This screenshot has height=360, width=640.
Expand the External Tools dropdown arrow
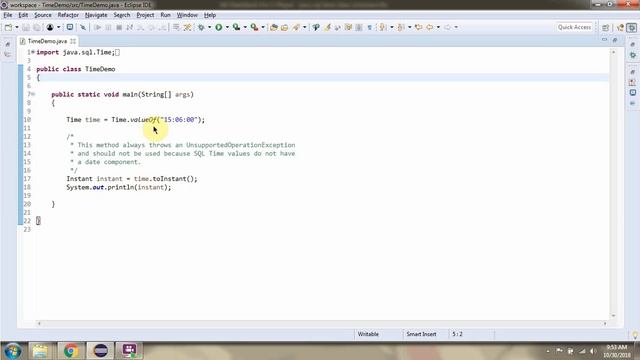pos(263,27)
